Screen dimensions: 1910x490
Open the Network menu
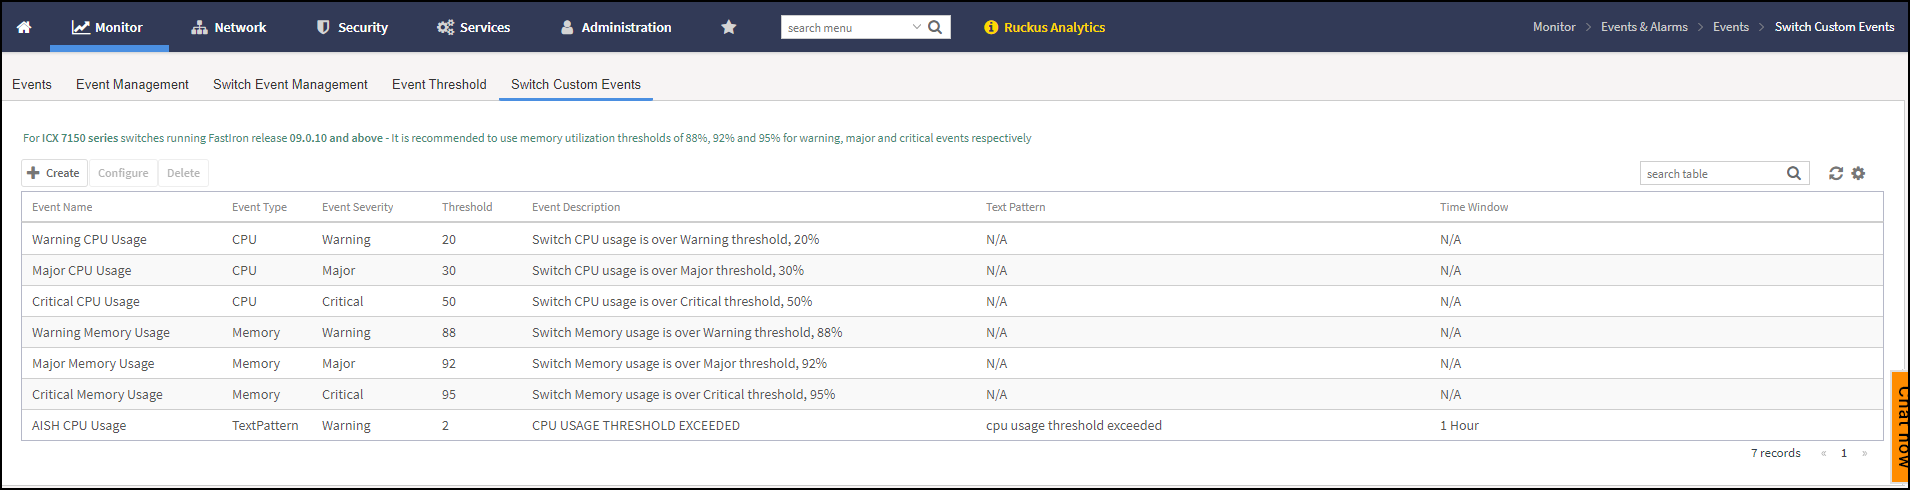click(229, 27)
